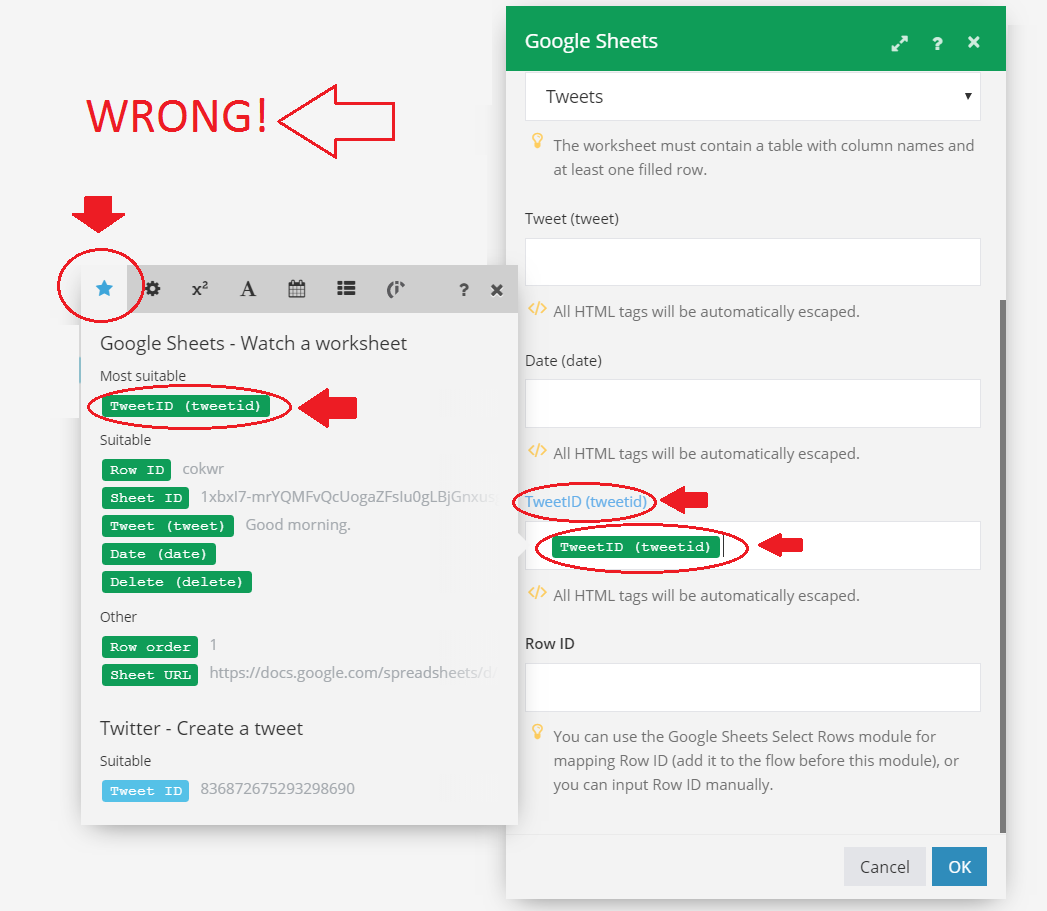Click into the Row ID input field
The height and width of the screenshot is (911, 1047).
(753, 687)
